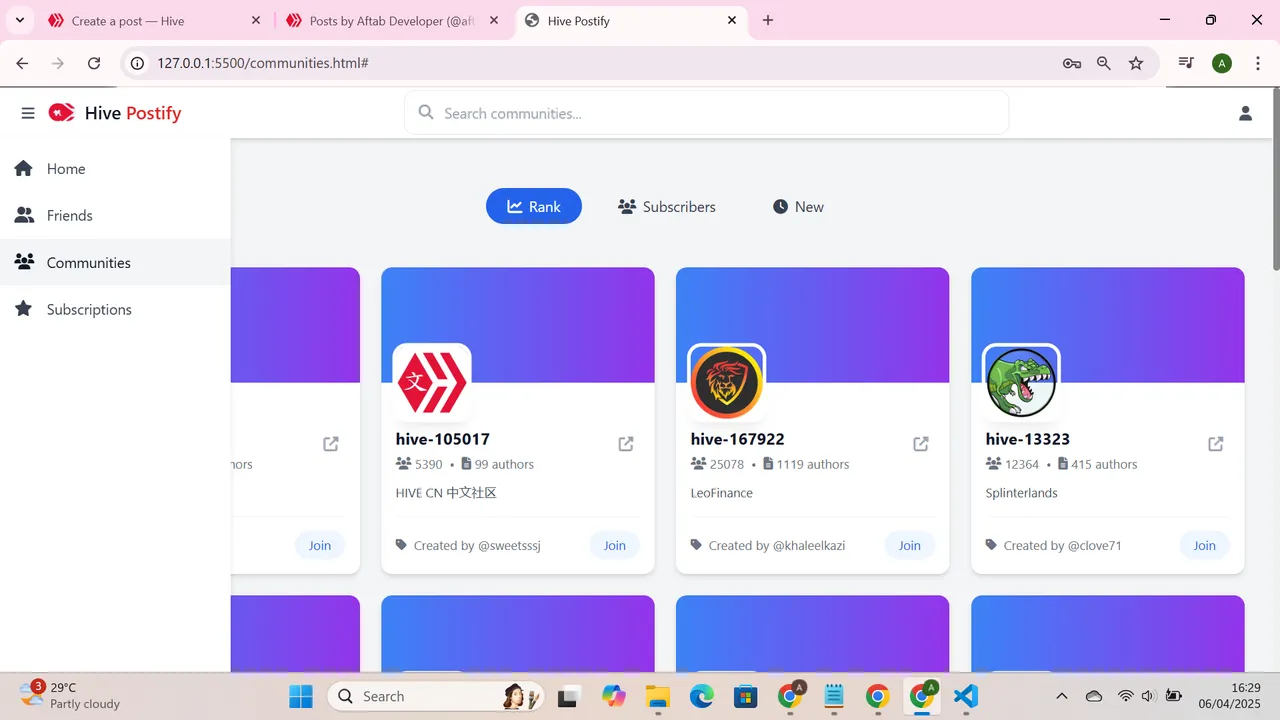
Task: Open weather widget 29°C
Action: 70,695
